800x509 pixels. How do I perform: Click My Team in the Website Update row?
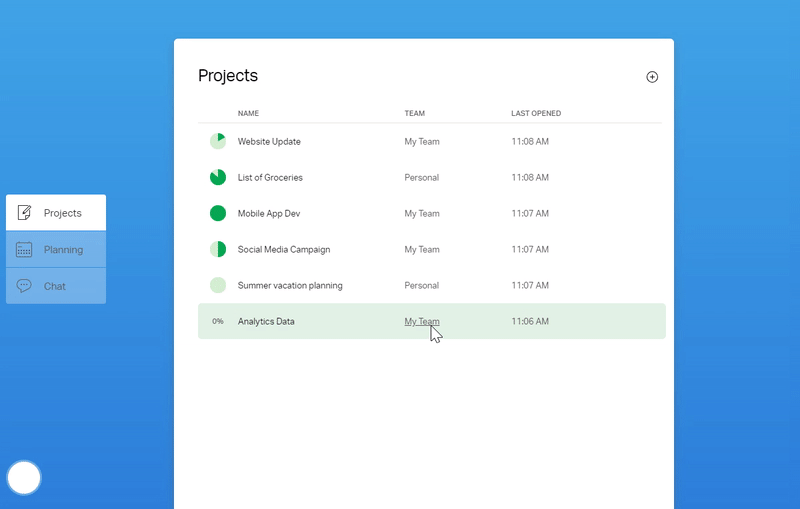422,142
